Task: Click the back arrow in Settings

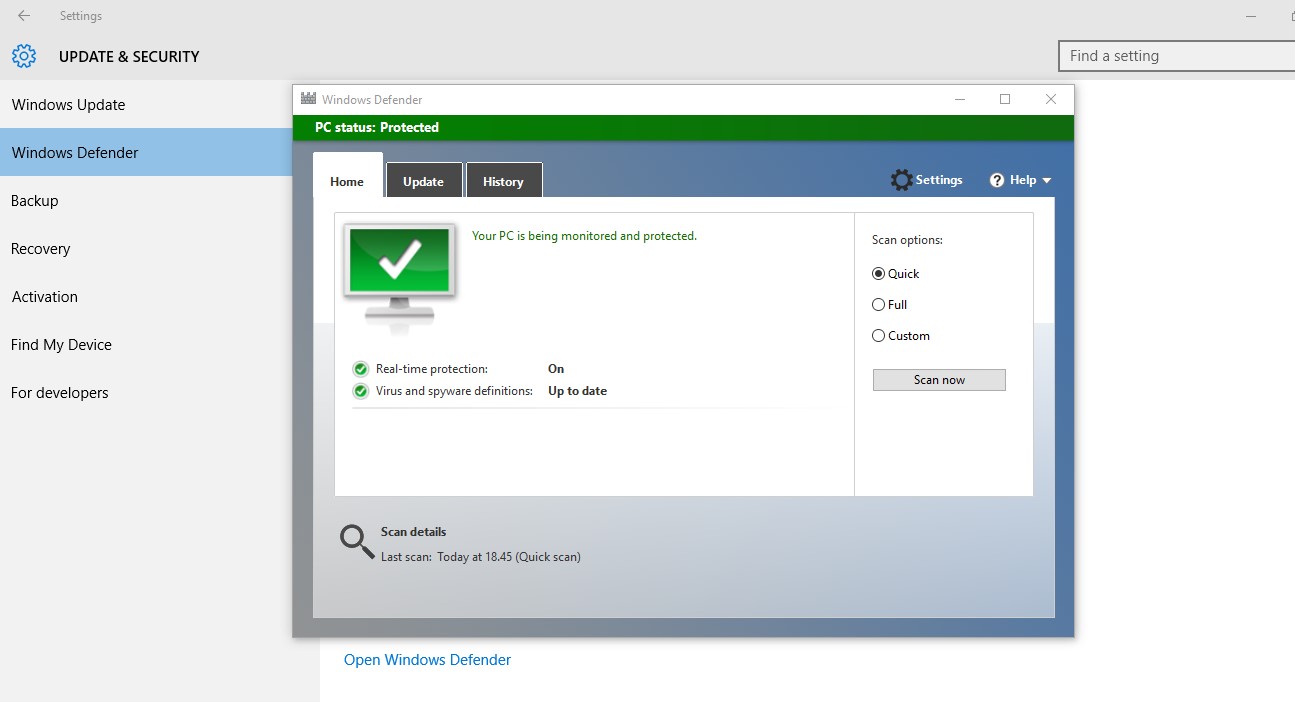Action: (x=23, y=15)
